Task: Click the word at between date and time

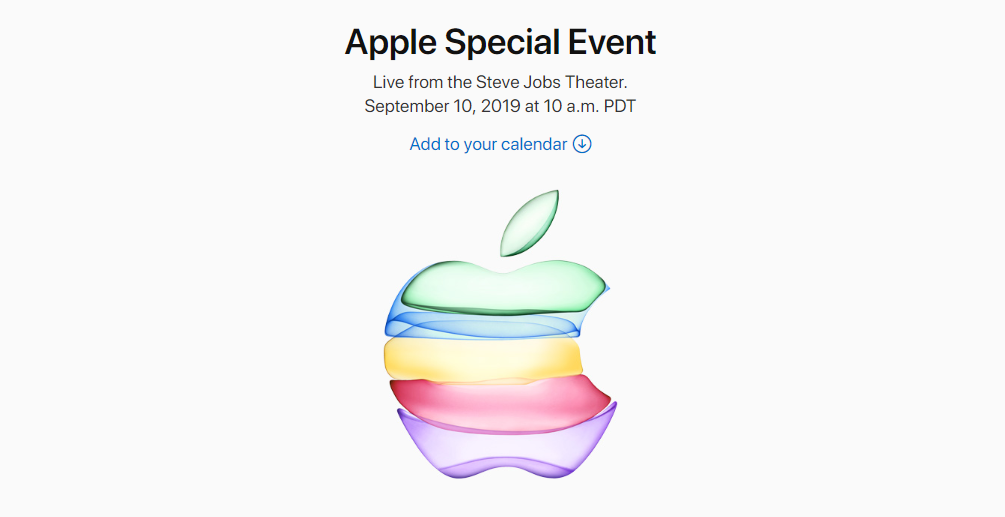Action: point(532,106)
